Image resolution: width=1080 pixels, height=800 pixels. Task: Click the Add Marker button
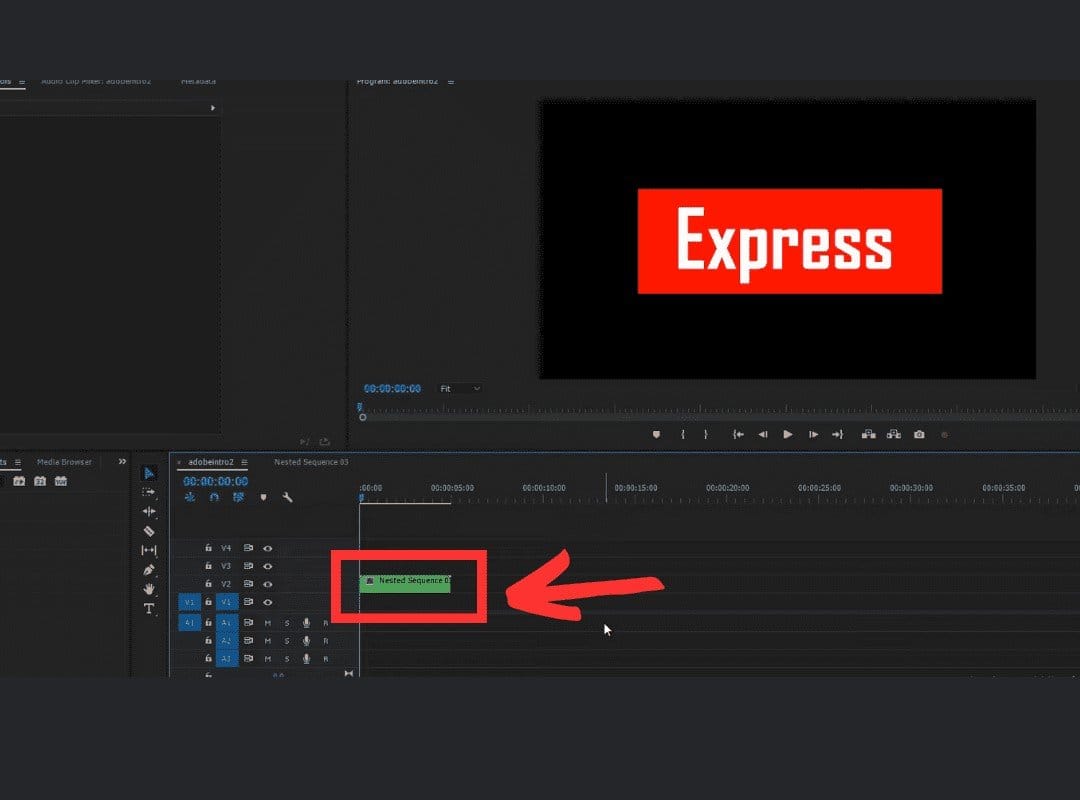[262, 498]
